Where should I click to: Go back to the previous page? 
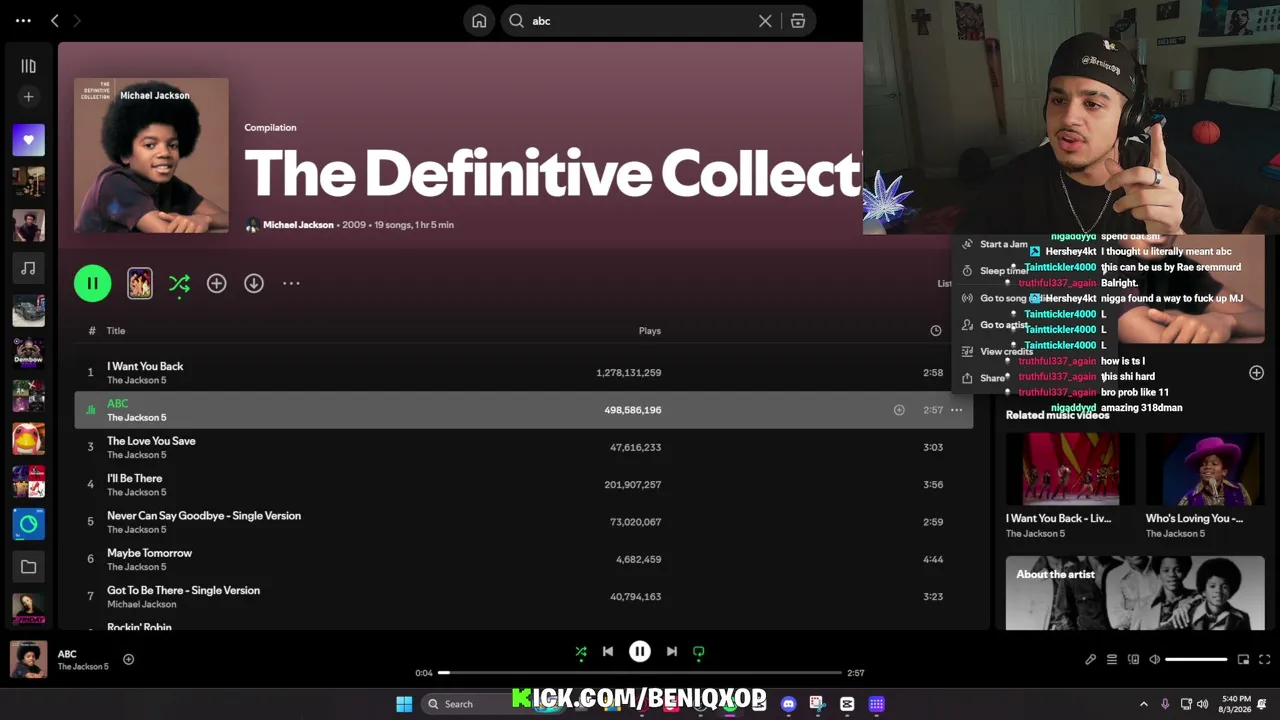55,20
